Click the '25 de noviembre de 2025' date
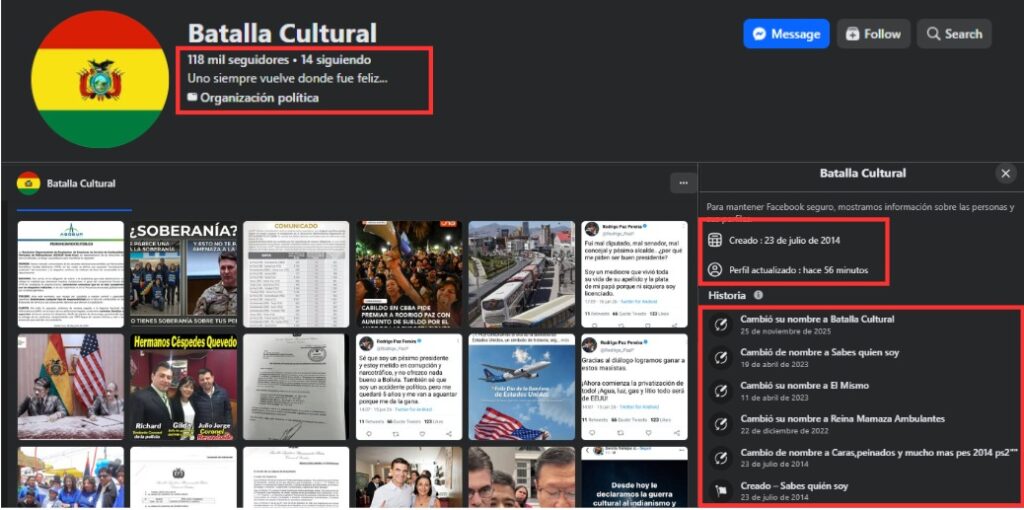1024x510 pixels. coord(786,331)
